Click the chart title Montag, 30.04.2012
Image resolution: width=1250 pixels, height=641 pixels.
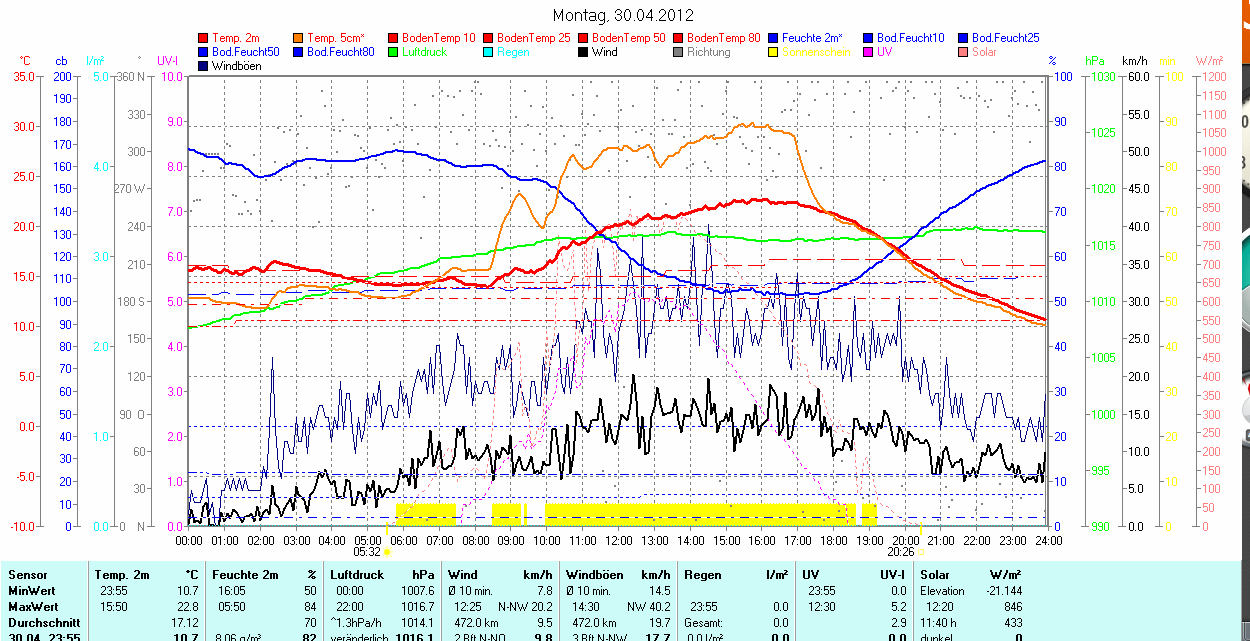pos(623,15)
